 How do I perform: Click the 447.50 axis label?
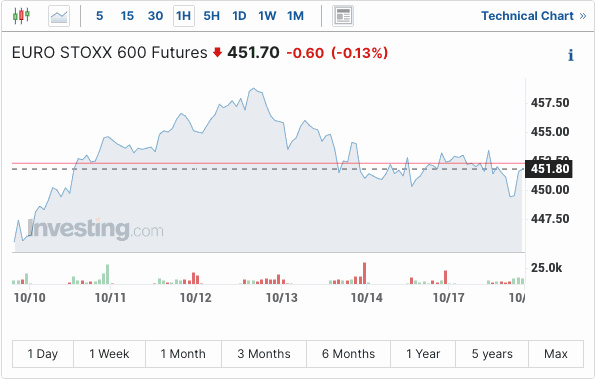pyautogui.click(x=550, y=219)
